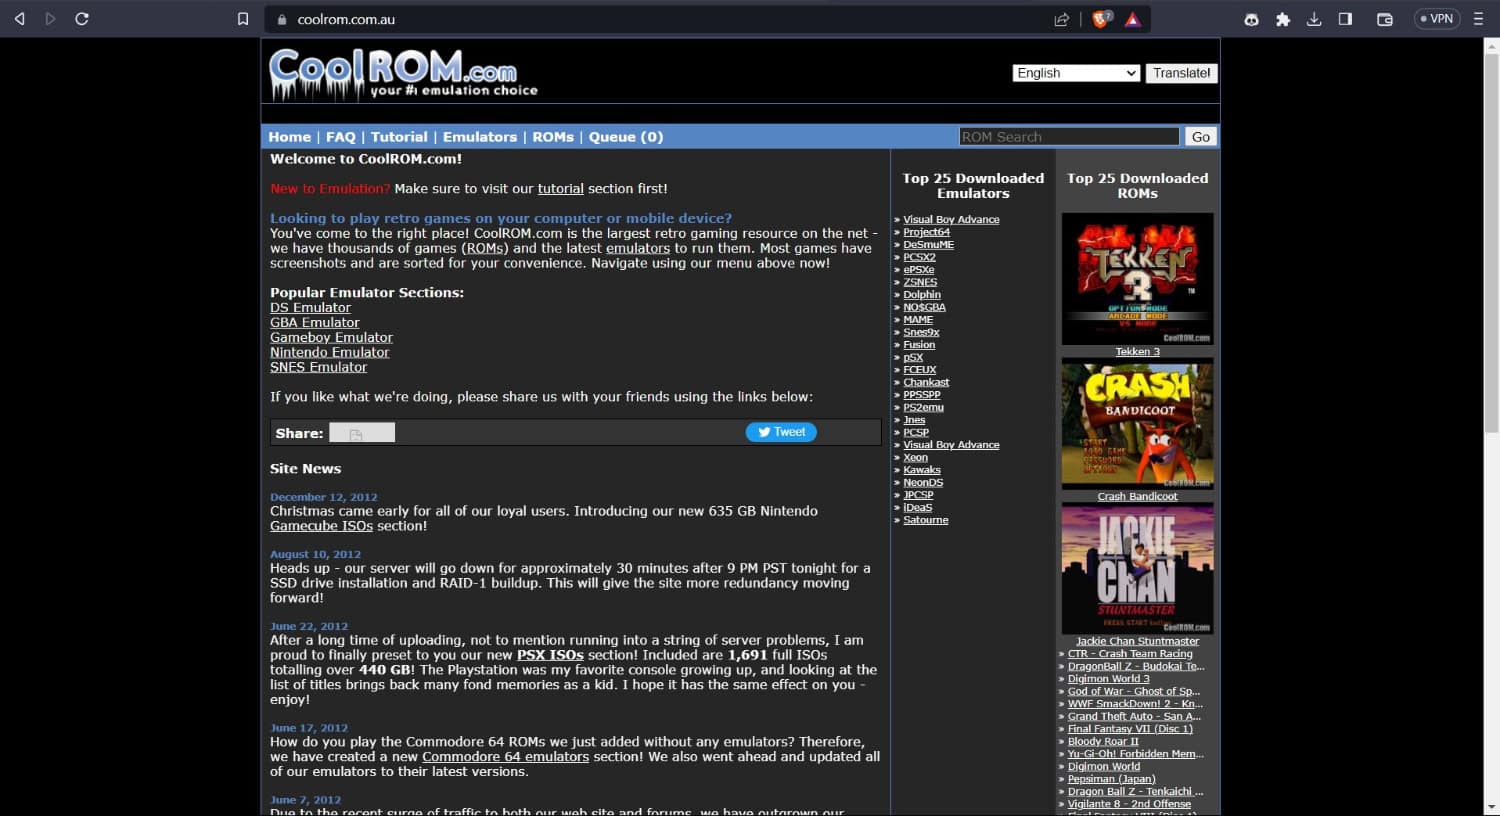Open the ROMs menu item
Screen dimensions: 1500x816
click(x=553, y=137)
